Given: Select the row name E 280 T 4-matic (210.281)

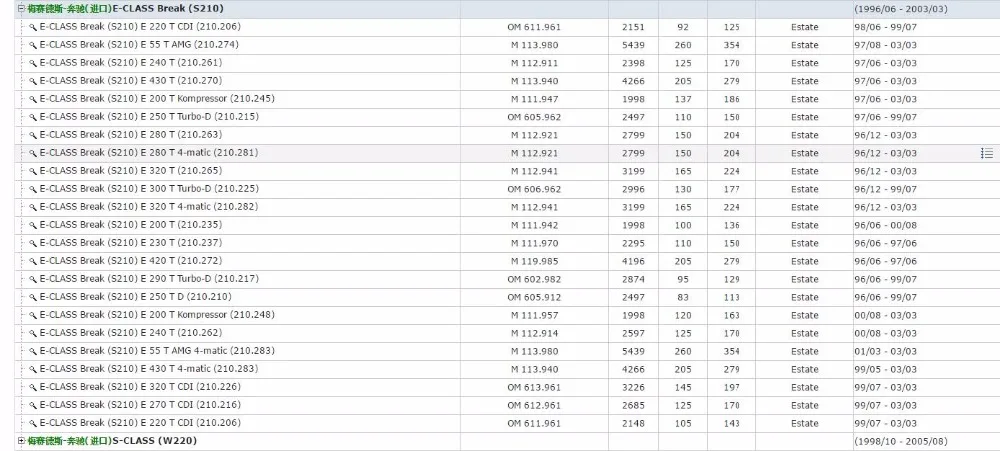Looking at the screenshot, I should pyautogui.click(x=149, y=153).
